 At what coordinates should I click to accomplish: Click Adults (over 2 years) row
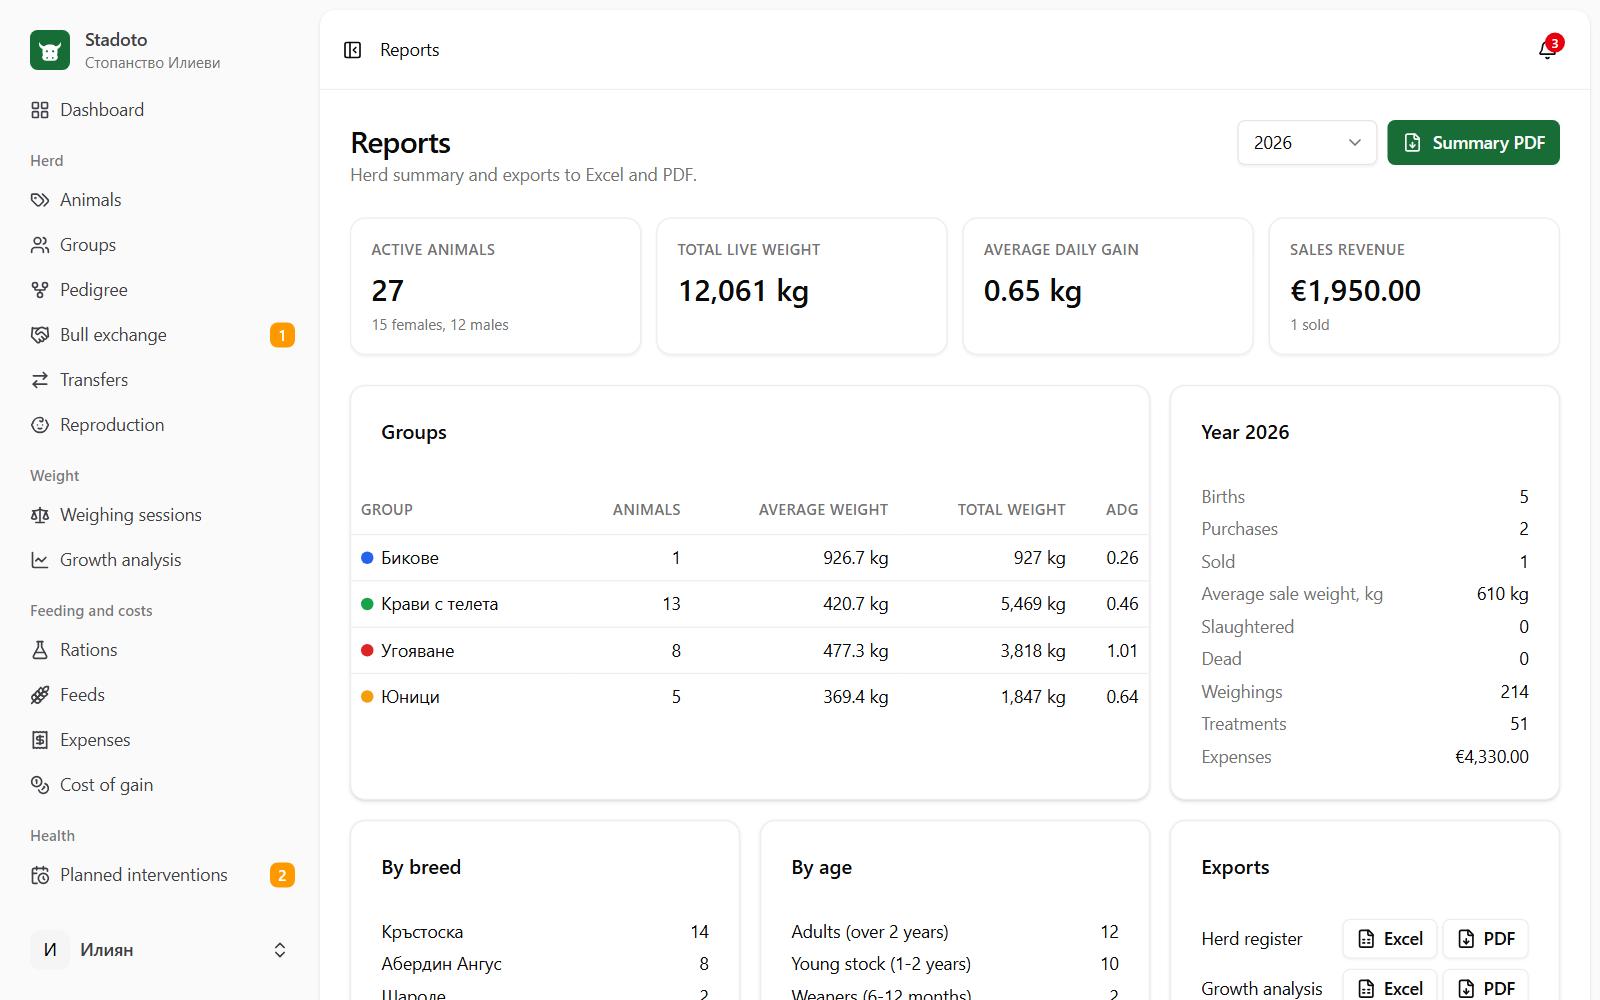click(x=955, y=932)
